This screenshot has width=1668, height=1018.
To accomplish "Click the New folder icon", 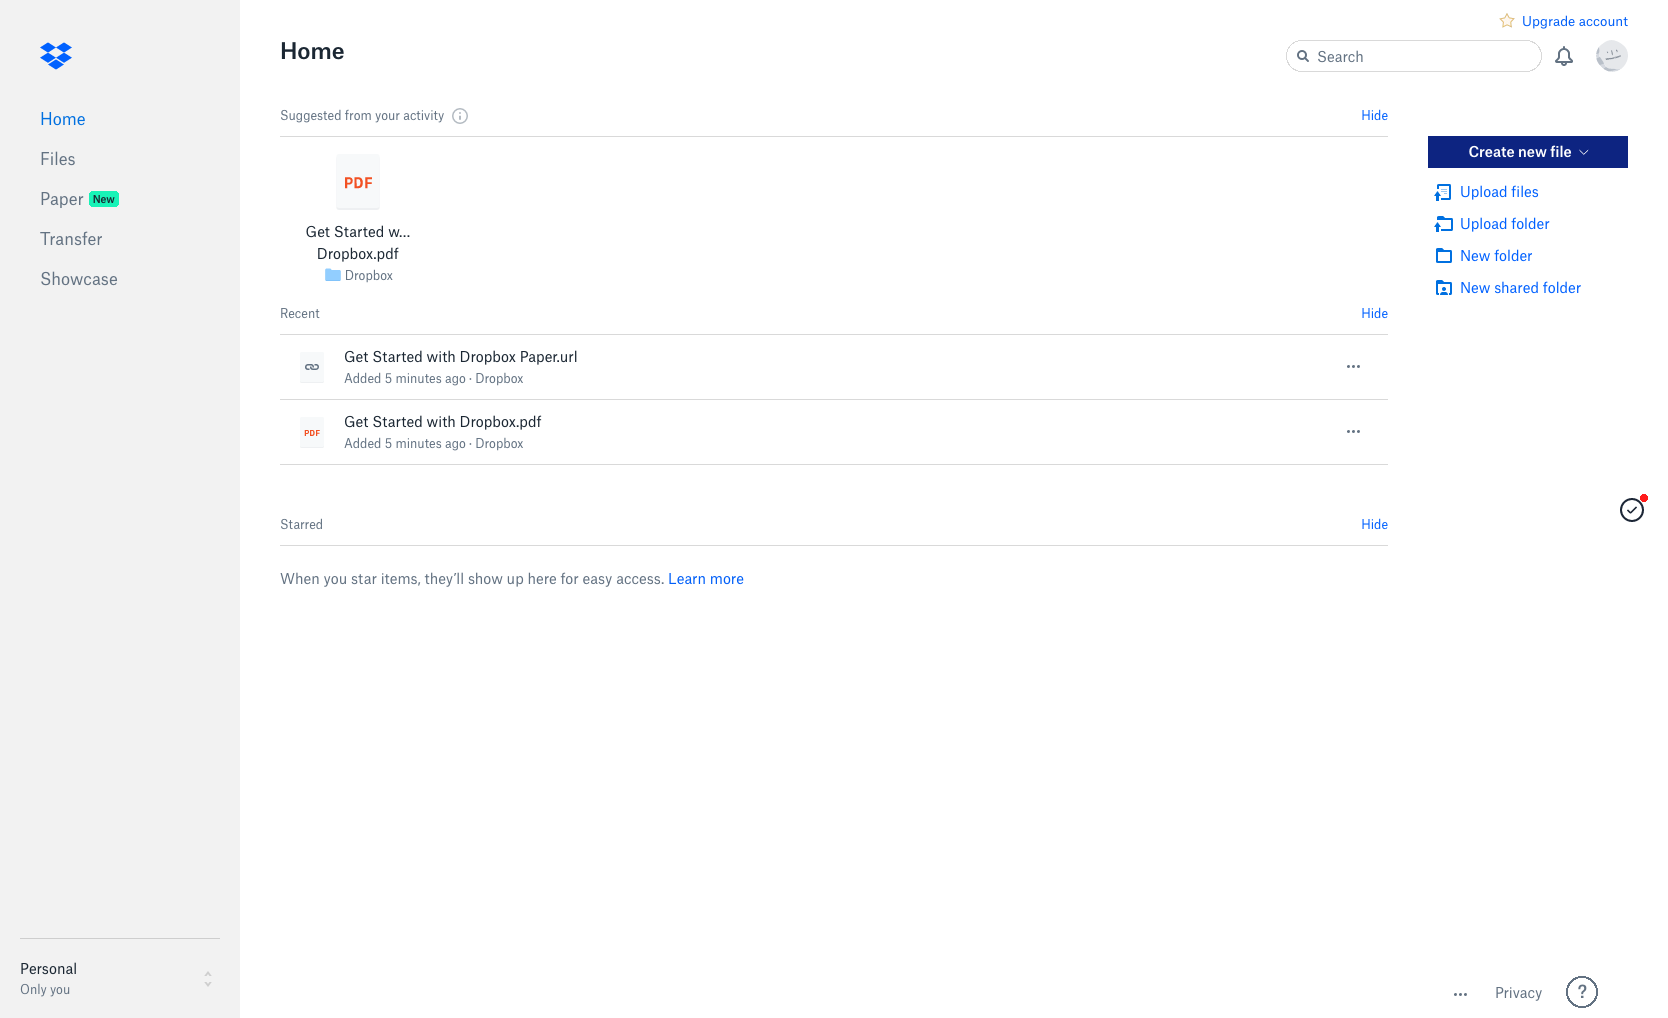I will pyautogui.click(x=1443, y=256).
